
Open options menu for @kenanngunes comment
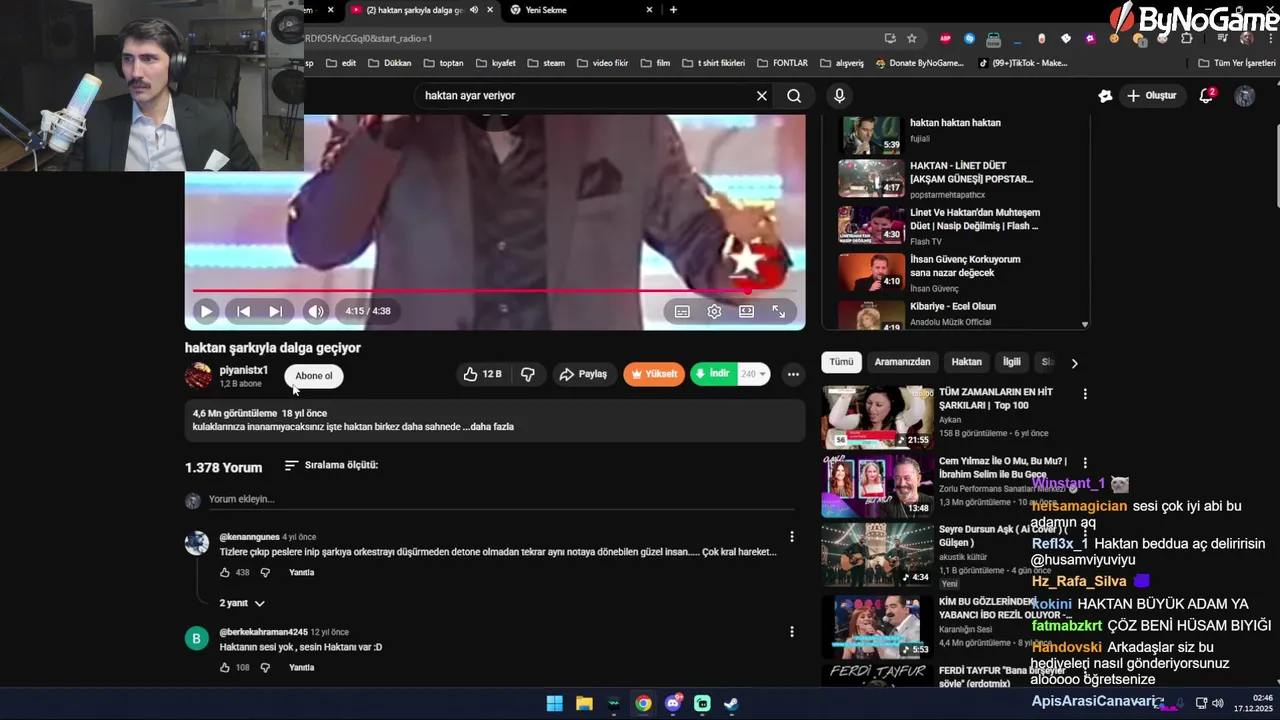tap(792, 537)
